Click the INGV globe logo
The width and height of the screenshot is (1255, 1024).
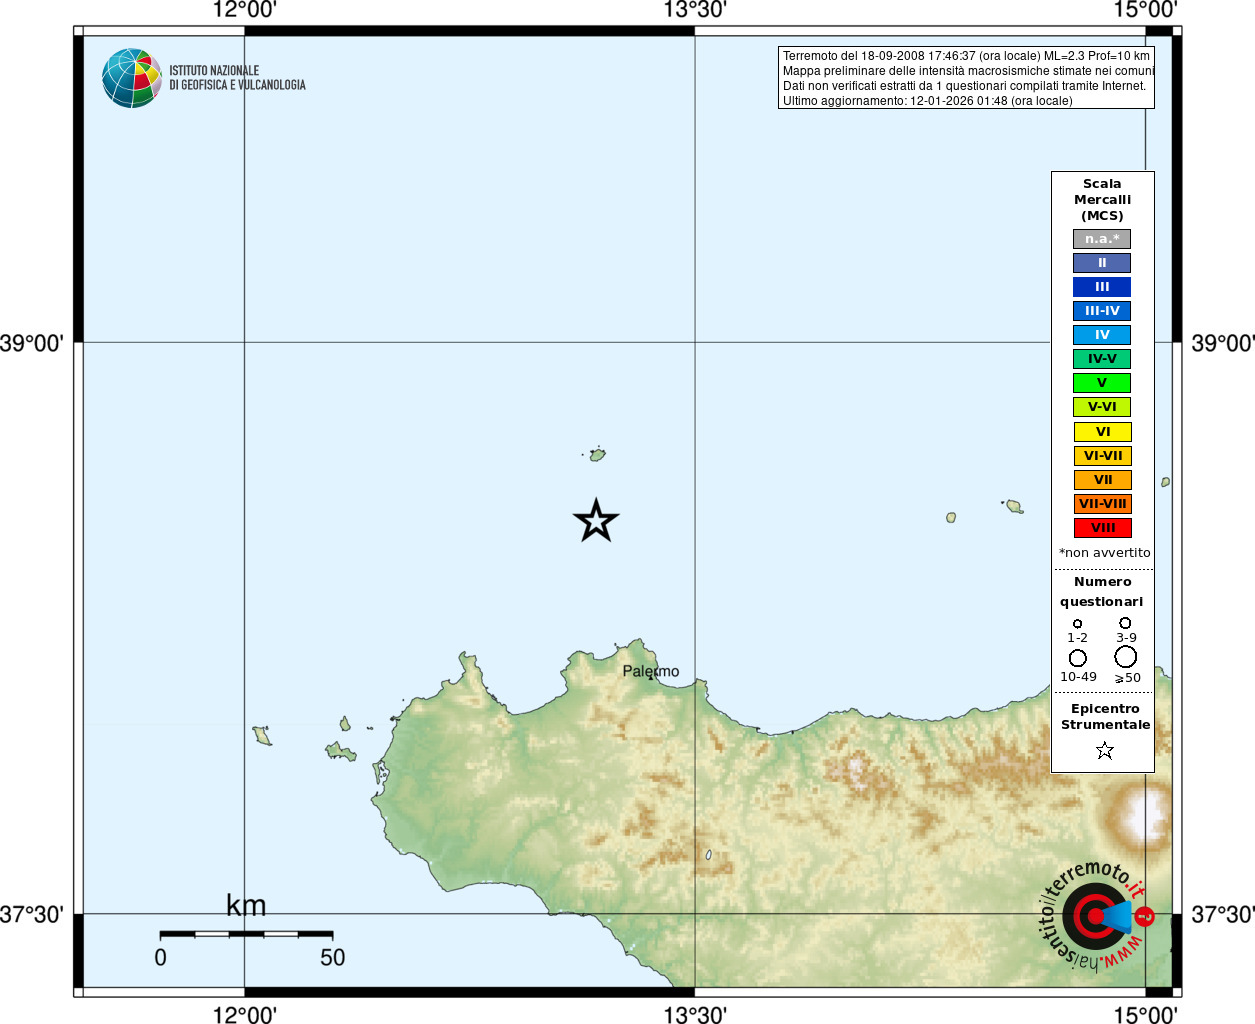pyautogui.click(x=132, y=78)
